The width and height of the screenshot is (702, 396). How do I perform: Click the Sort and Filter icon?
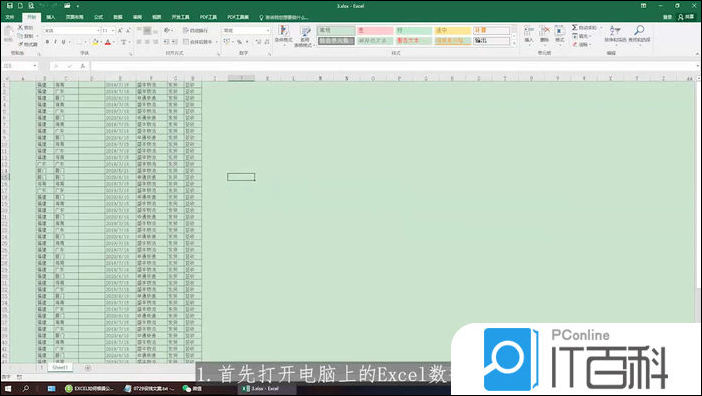(615, 34)
